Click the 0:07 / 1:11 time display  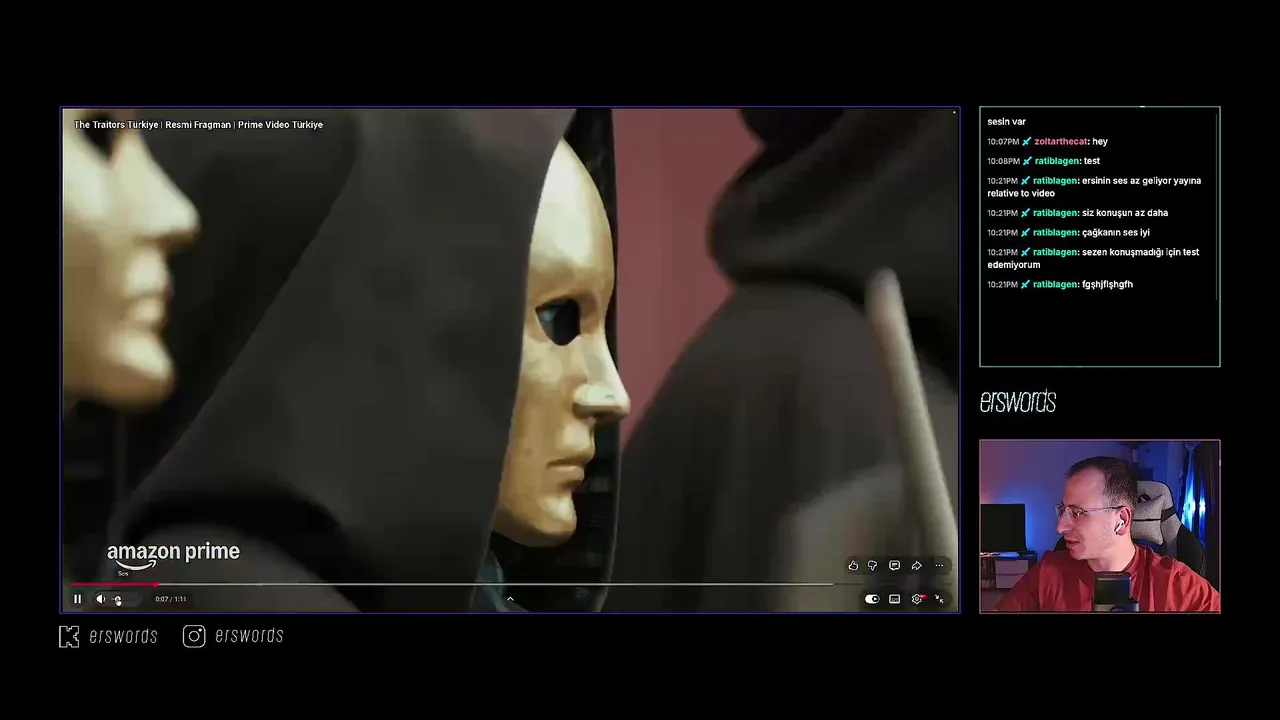coord(171,599)
